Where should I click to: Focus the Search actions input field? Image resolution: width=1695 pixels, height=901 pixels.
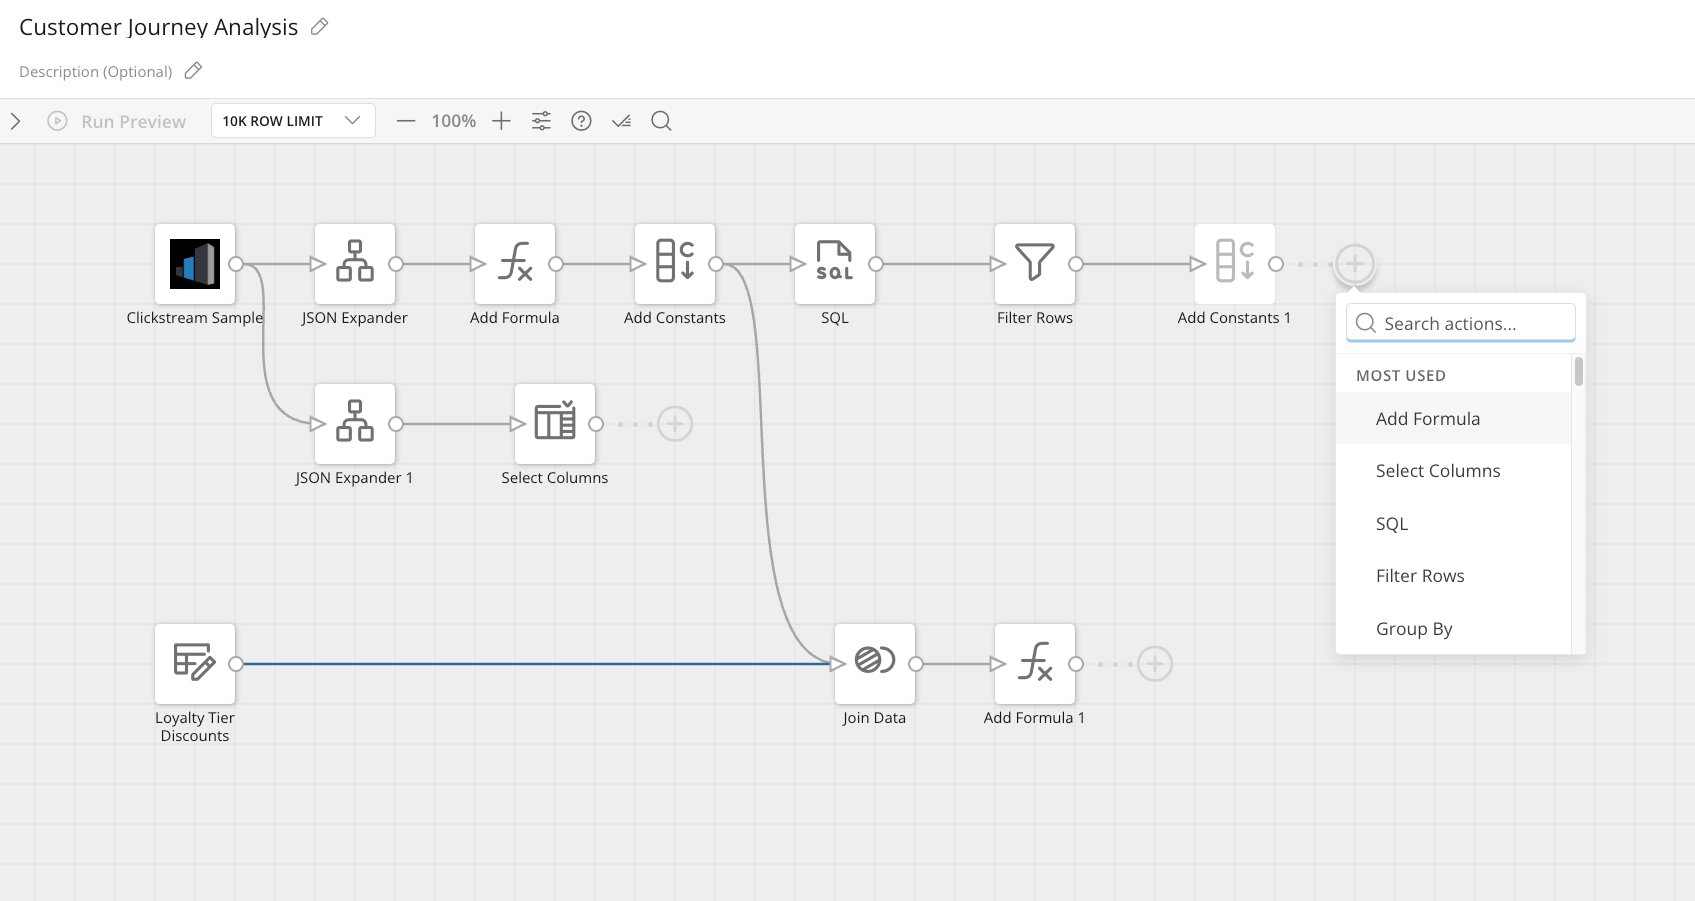pyautogui.click(x=1461, y=323)
